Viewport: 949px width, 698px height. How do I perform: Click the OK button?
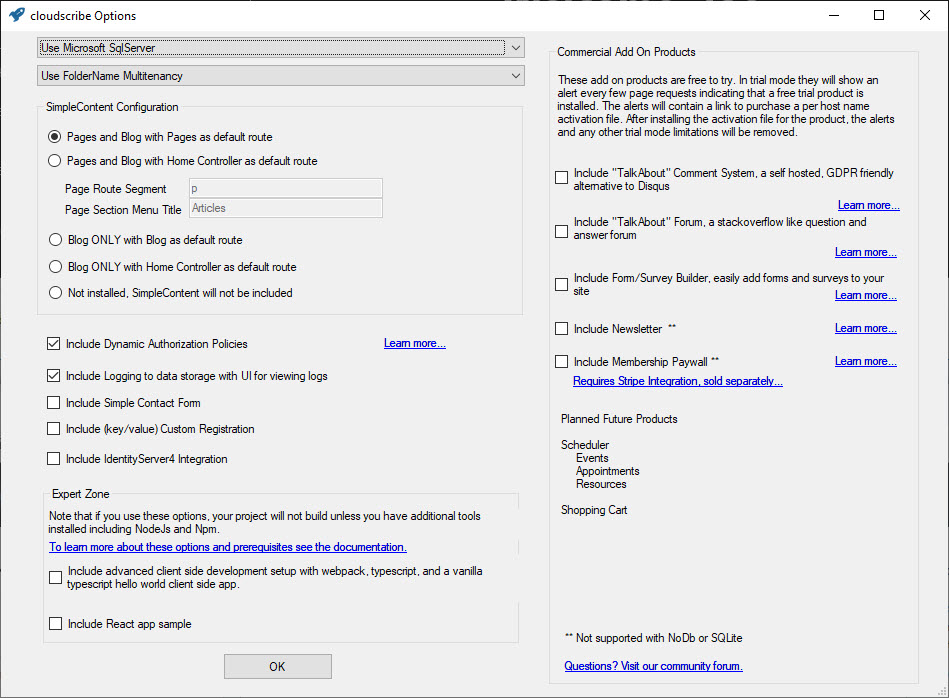pyautogui.click(x=278, y=667)
